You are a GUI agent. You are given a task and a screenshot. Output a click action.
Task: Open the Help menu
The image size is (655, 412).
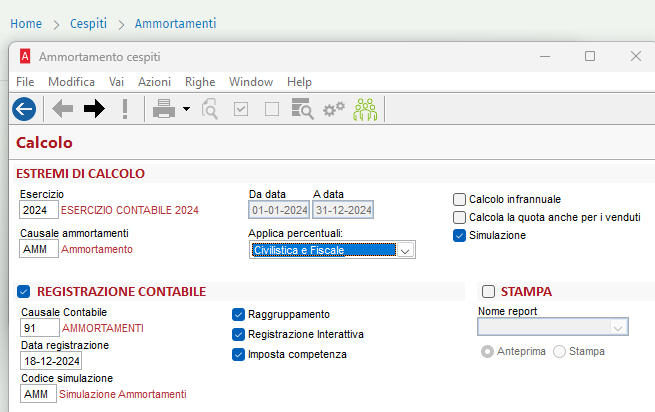[299, 82]
